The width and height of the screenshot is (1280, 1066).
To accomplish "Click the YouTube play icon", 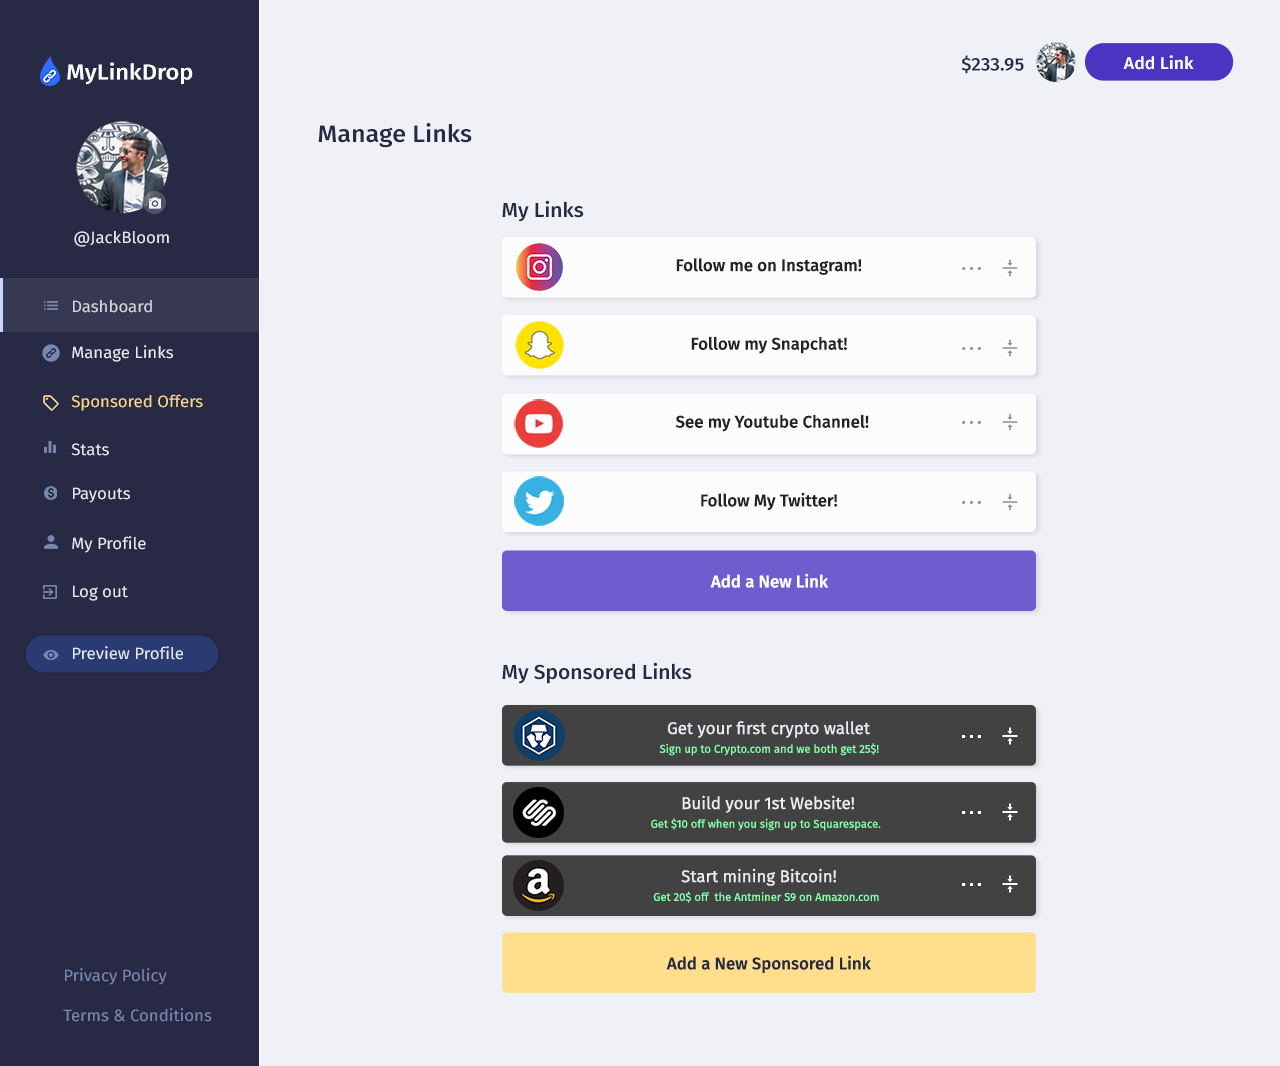I will click(539, 424).
